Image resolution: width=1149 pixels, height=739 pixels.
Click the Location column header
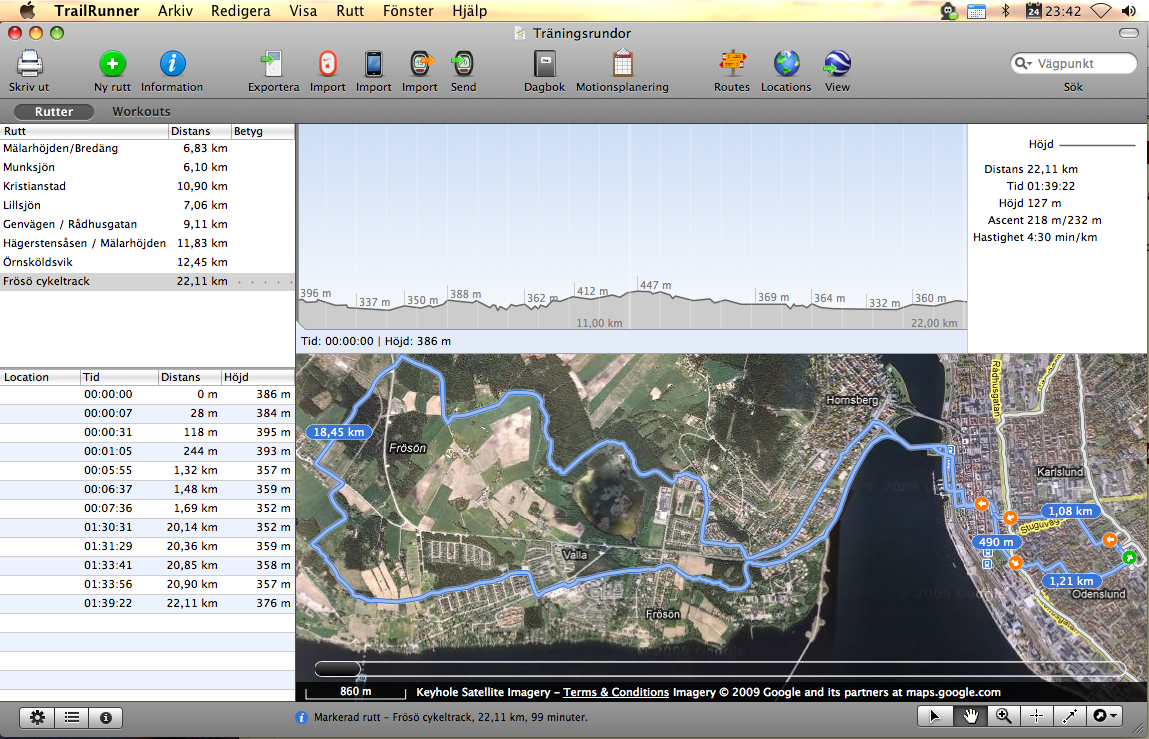pyautogui.click(x=40, y=377)
